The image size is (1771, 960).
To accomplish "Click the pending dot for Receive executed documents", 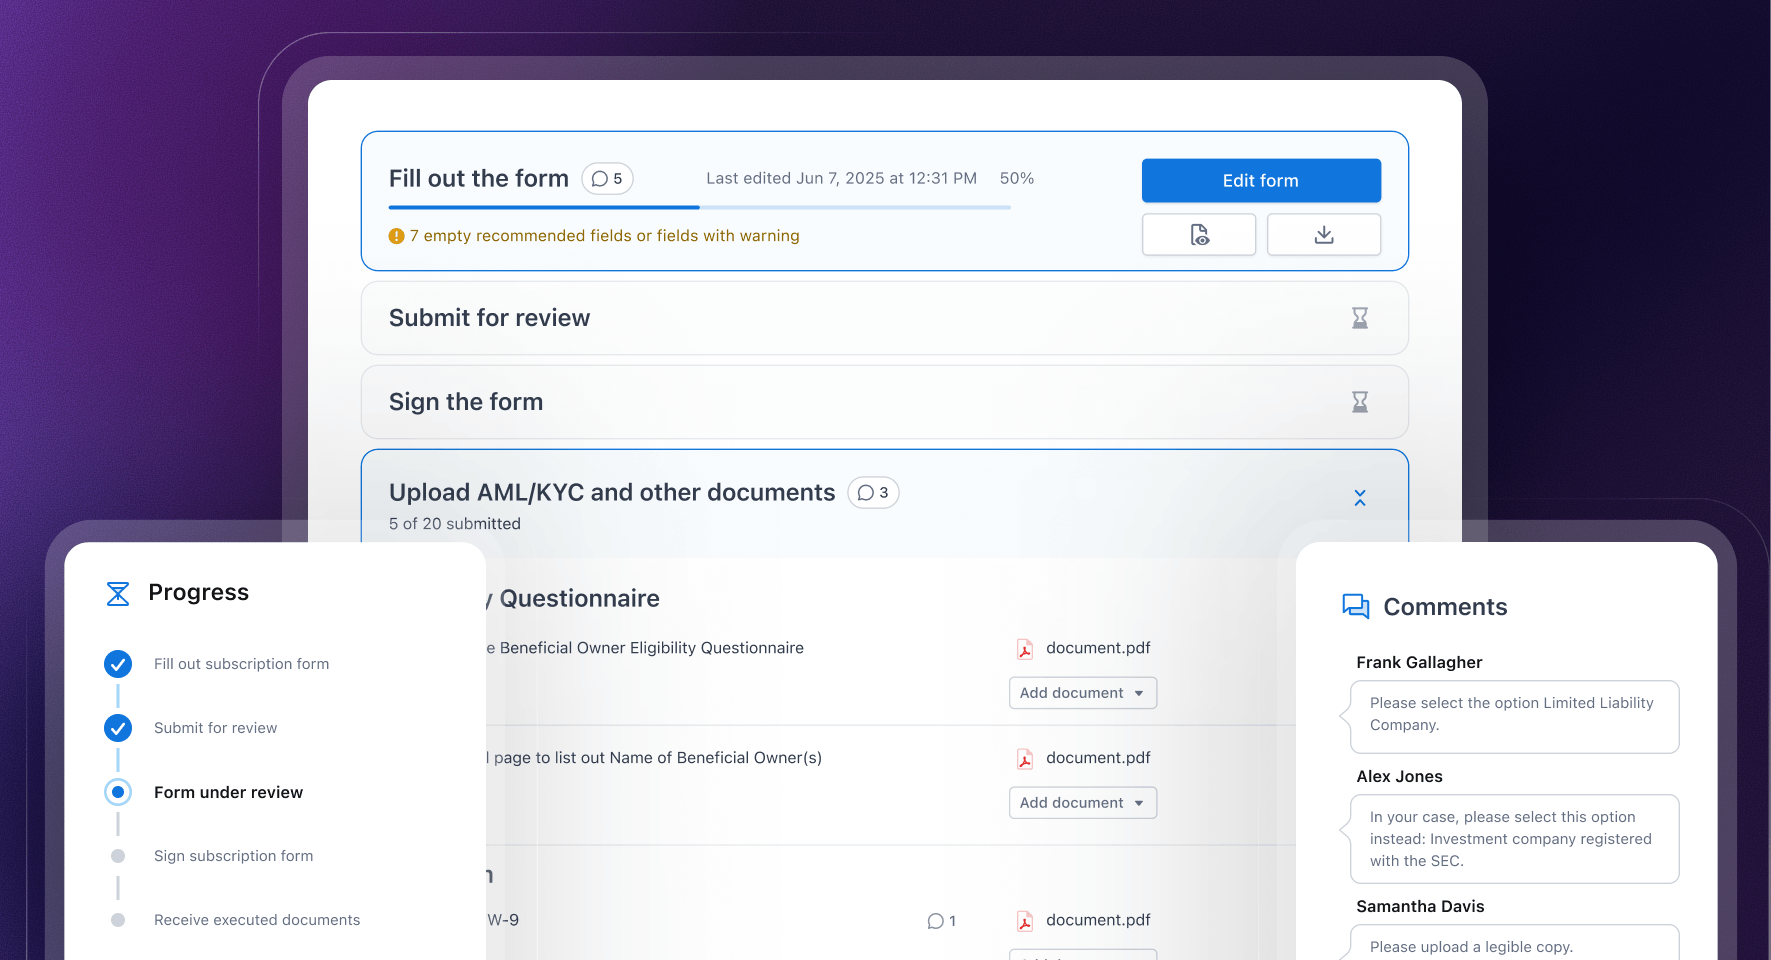I will 118,920.
